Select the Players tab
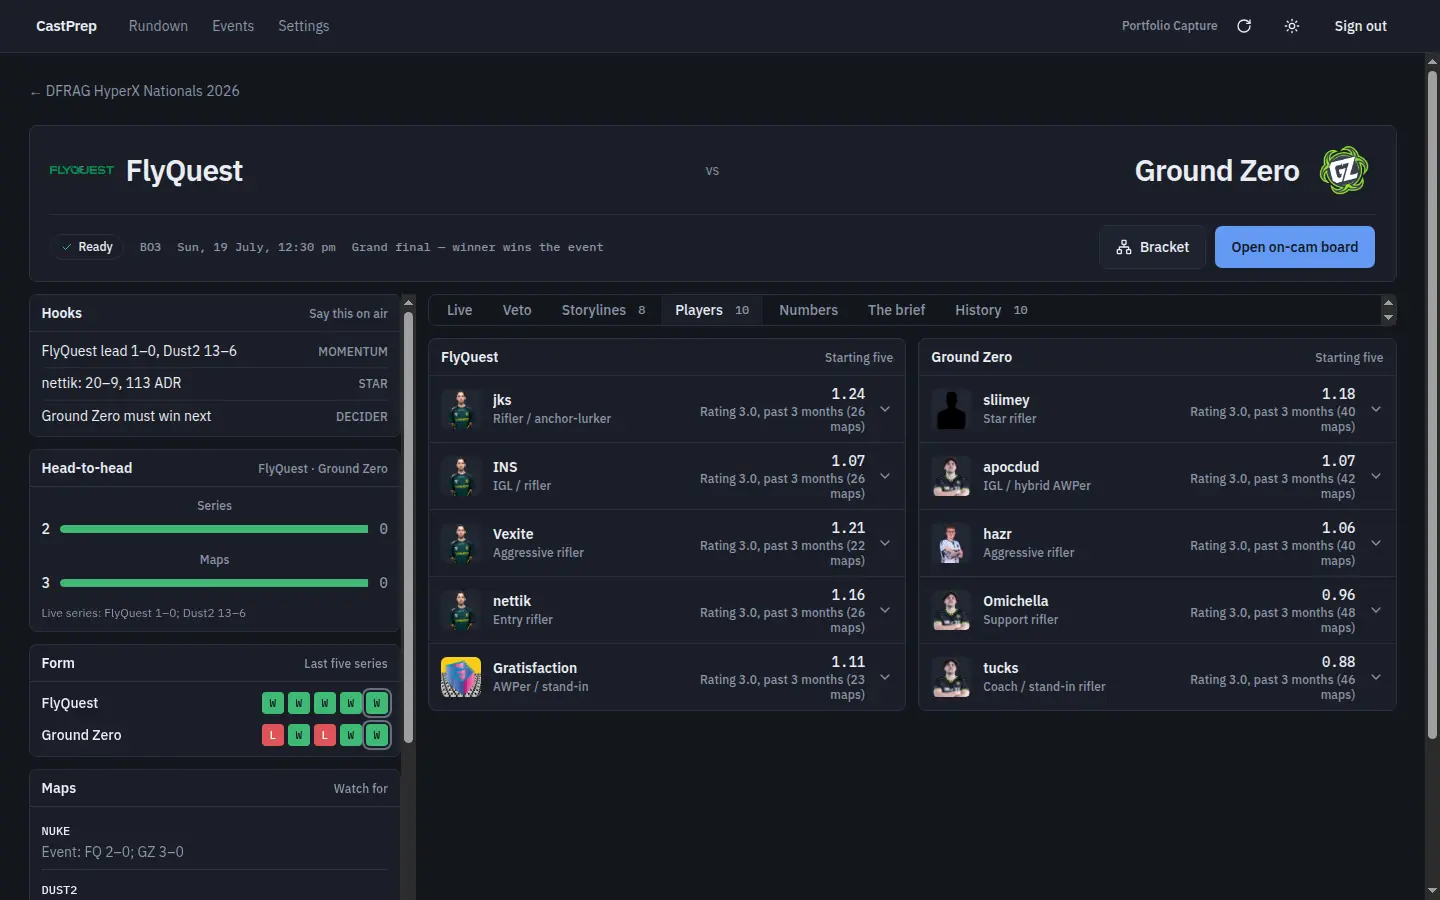The image size is (1440, 900). coord(712,310)
